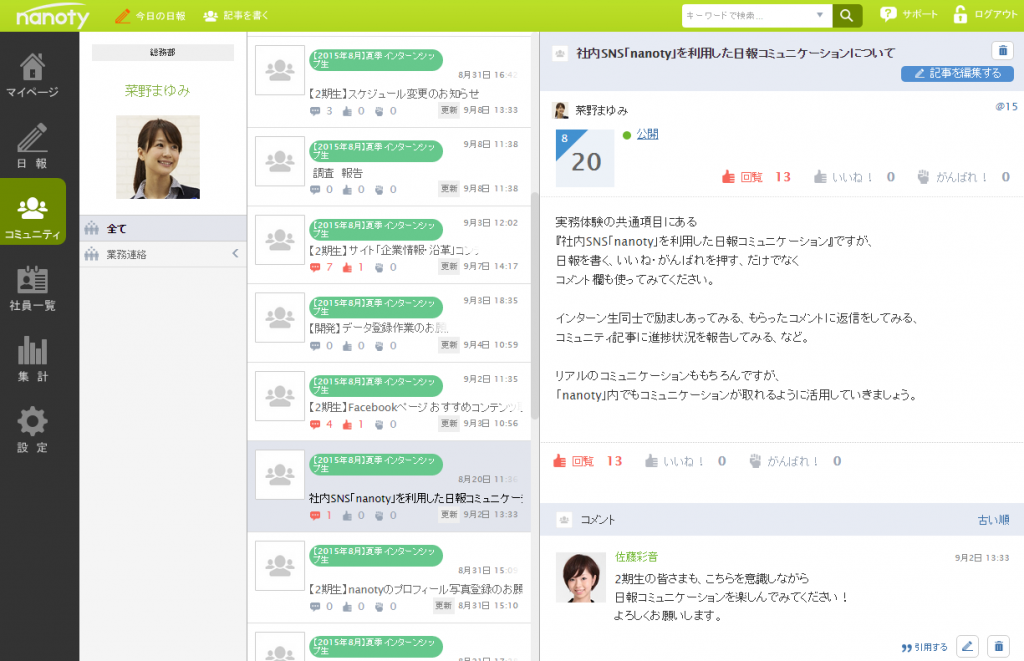Click the magnifier search button
Viewport: 1024px width, 661px height.
coord(847,16)
